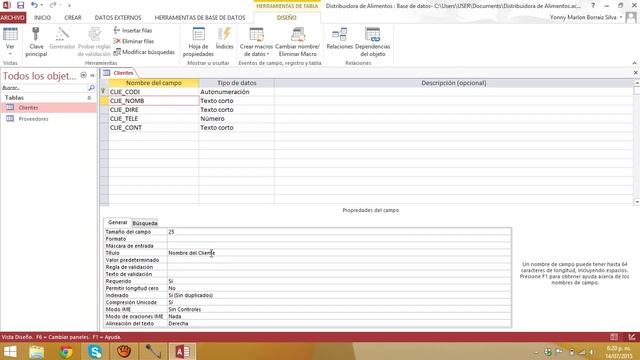Open Hoja de propiedades

click(x=198, y=42)
